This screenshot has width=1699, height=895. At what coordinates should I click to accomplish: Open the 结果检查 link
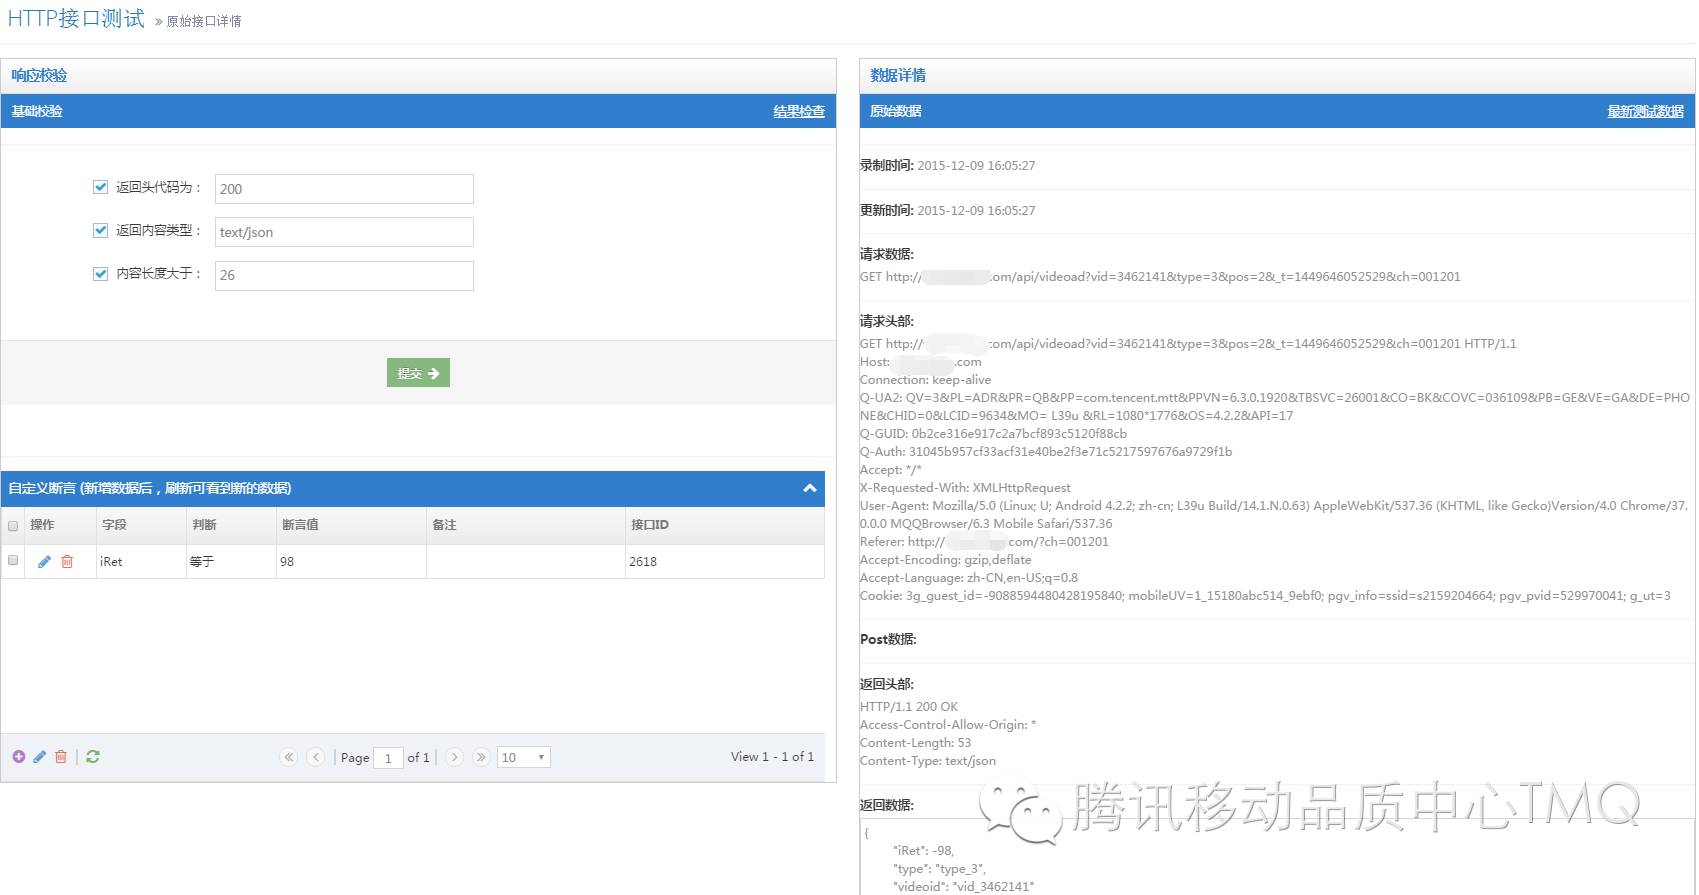tap(799, 111)
